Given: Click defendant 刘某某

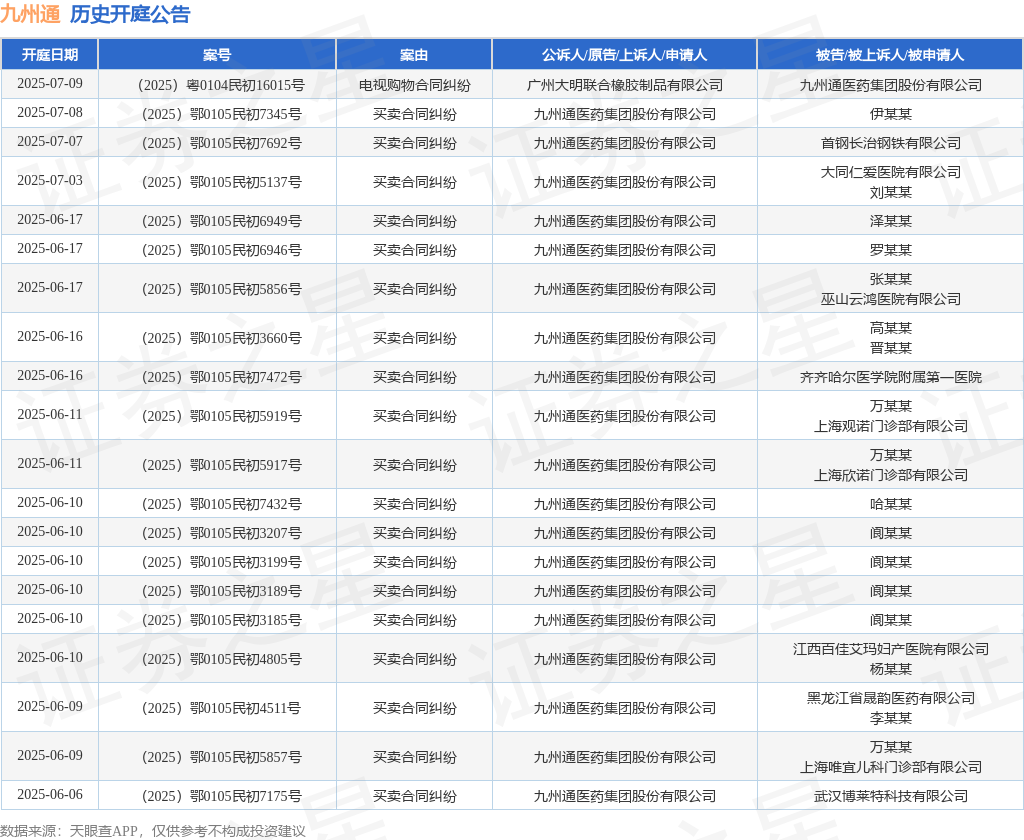Looking at the screenshot, I should coord(890,192).
